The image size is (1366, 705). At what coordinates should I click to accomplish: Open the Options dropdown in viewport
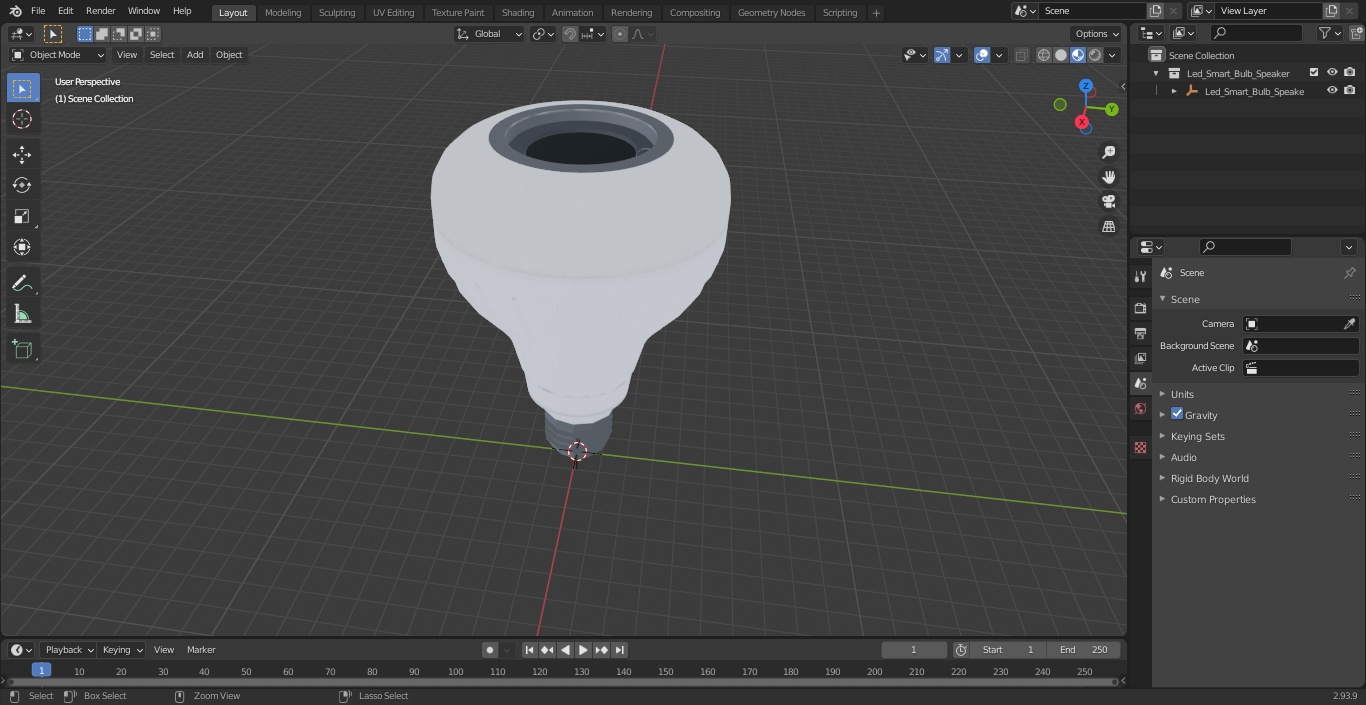pyautogui.click(x=1096, y=34)
